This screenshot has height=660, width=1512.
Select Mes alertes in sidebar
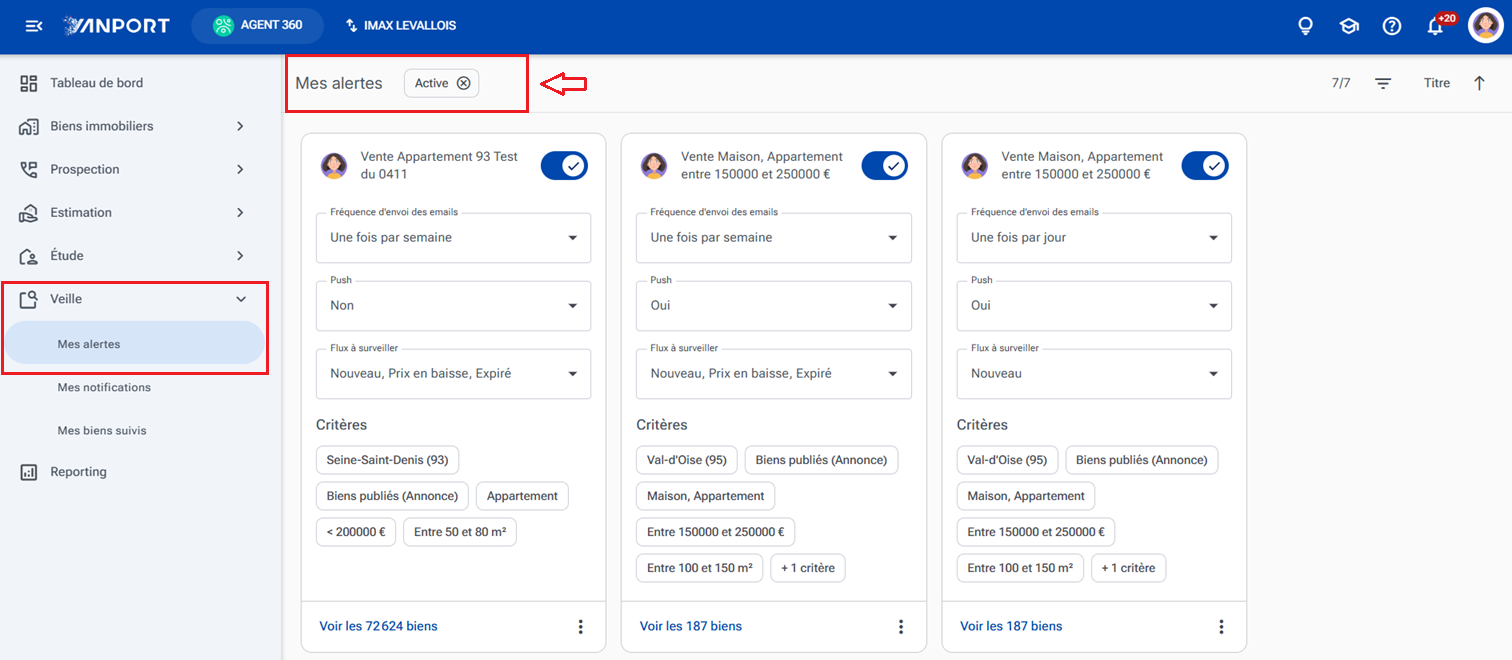click(x=133, y=344)
